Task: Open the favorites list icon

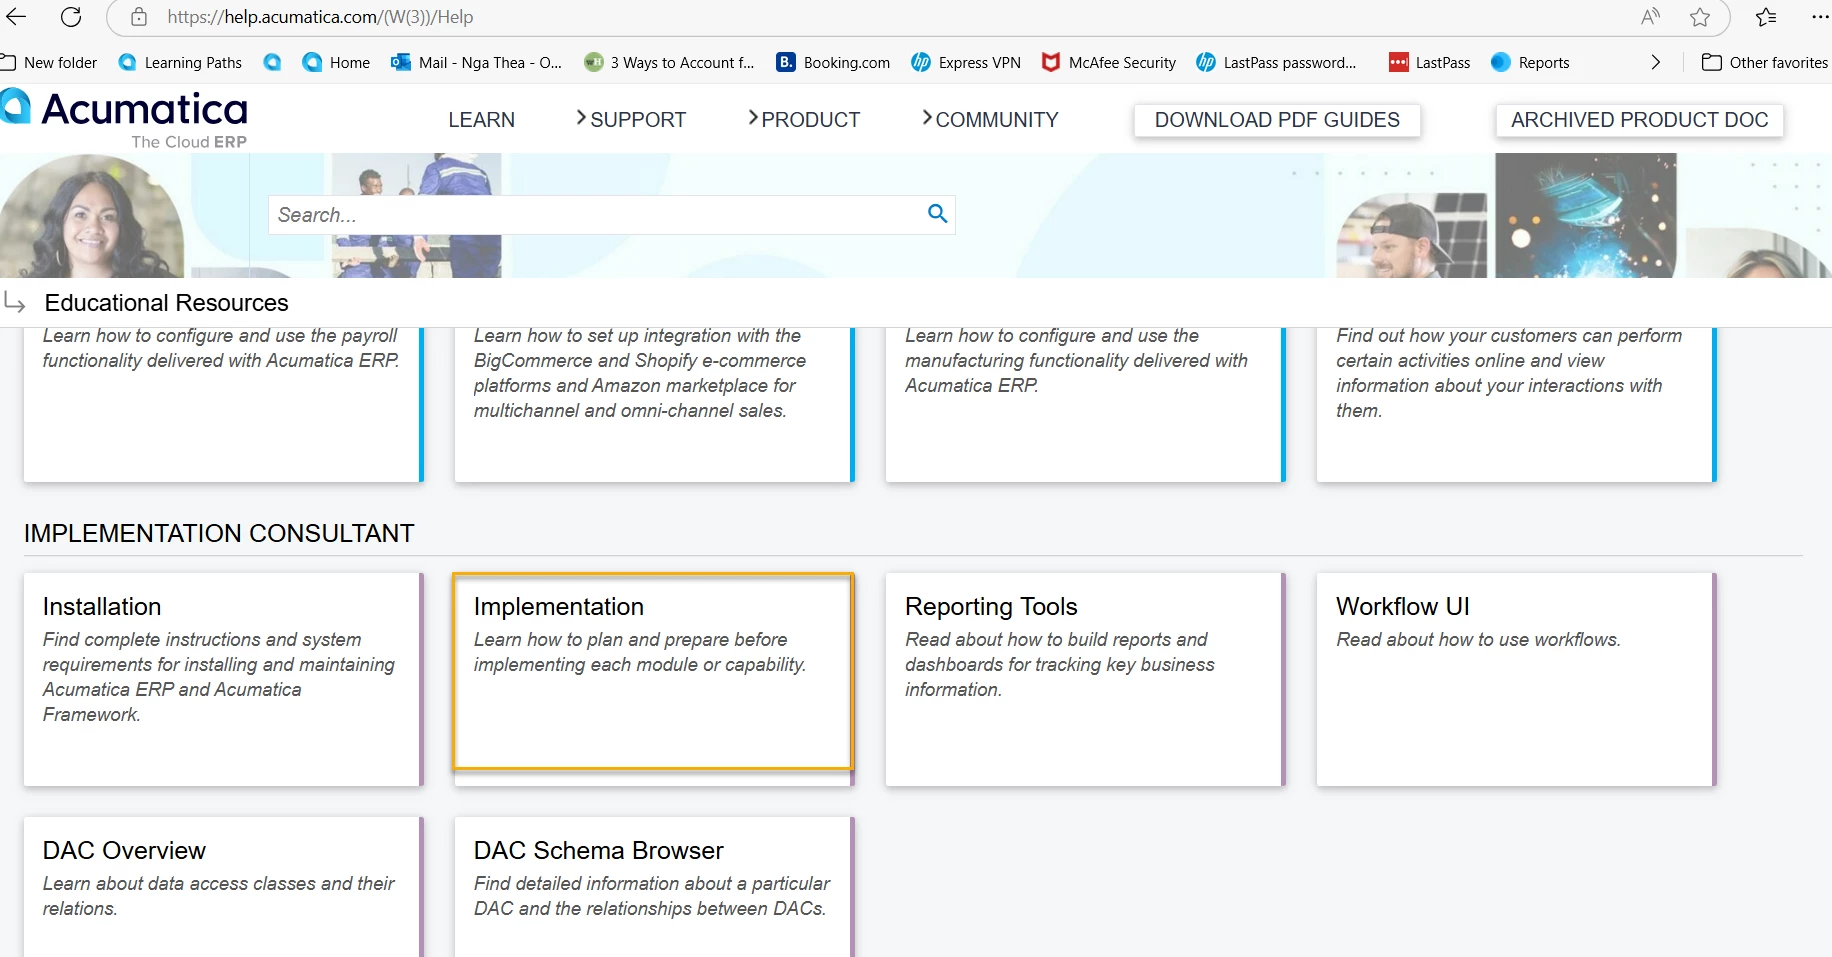Action: point(1766,17)
